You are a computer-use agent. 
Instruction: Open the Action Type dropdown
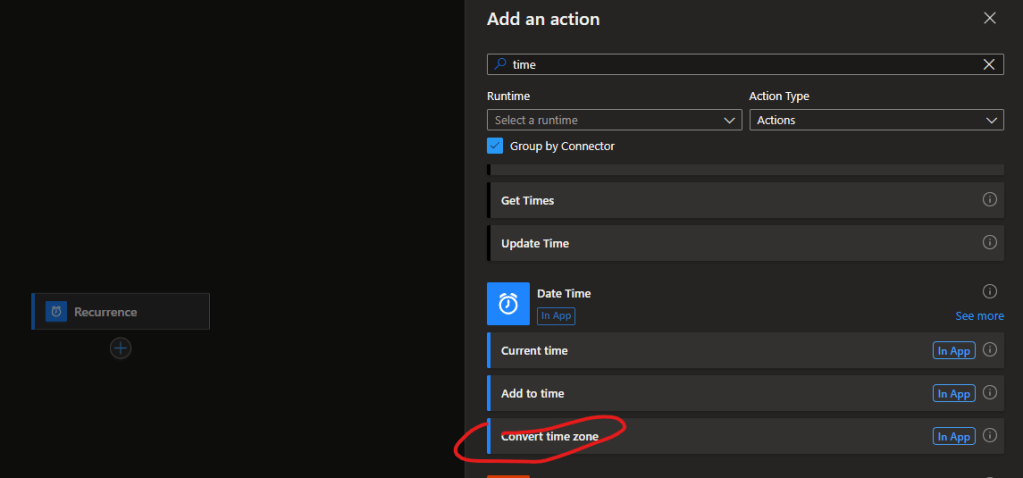click(x=875, y=120)
